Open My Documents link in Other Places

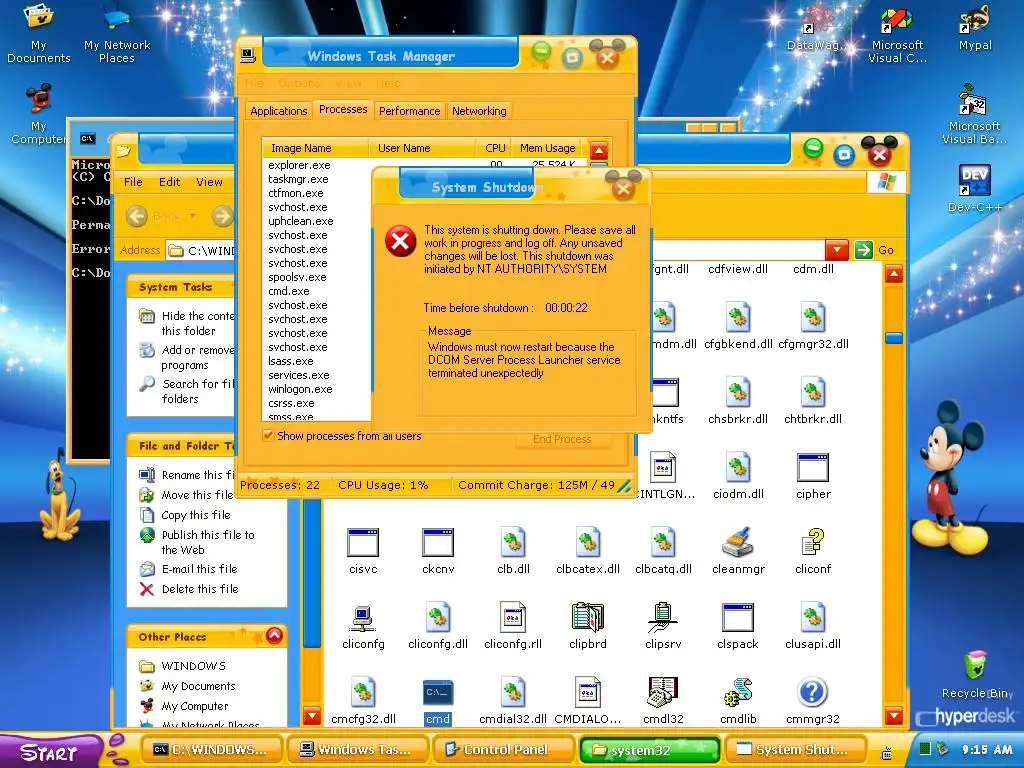click(188, 686)
